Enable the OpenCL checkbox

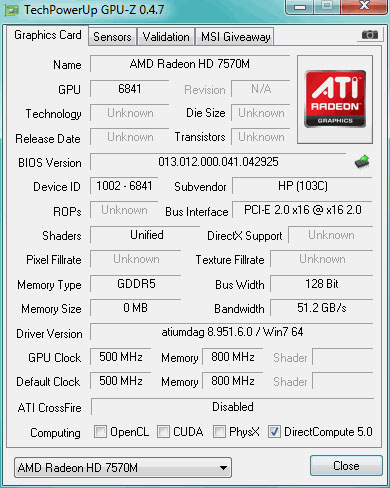tap(100, 432)
